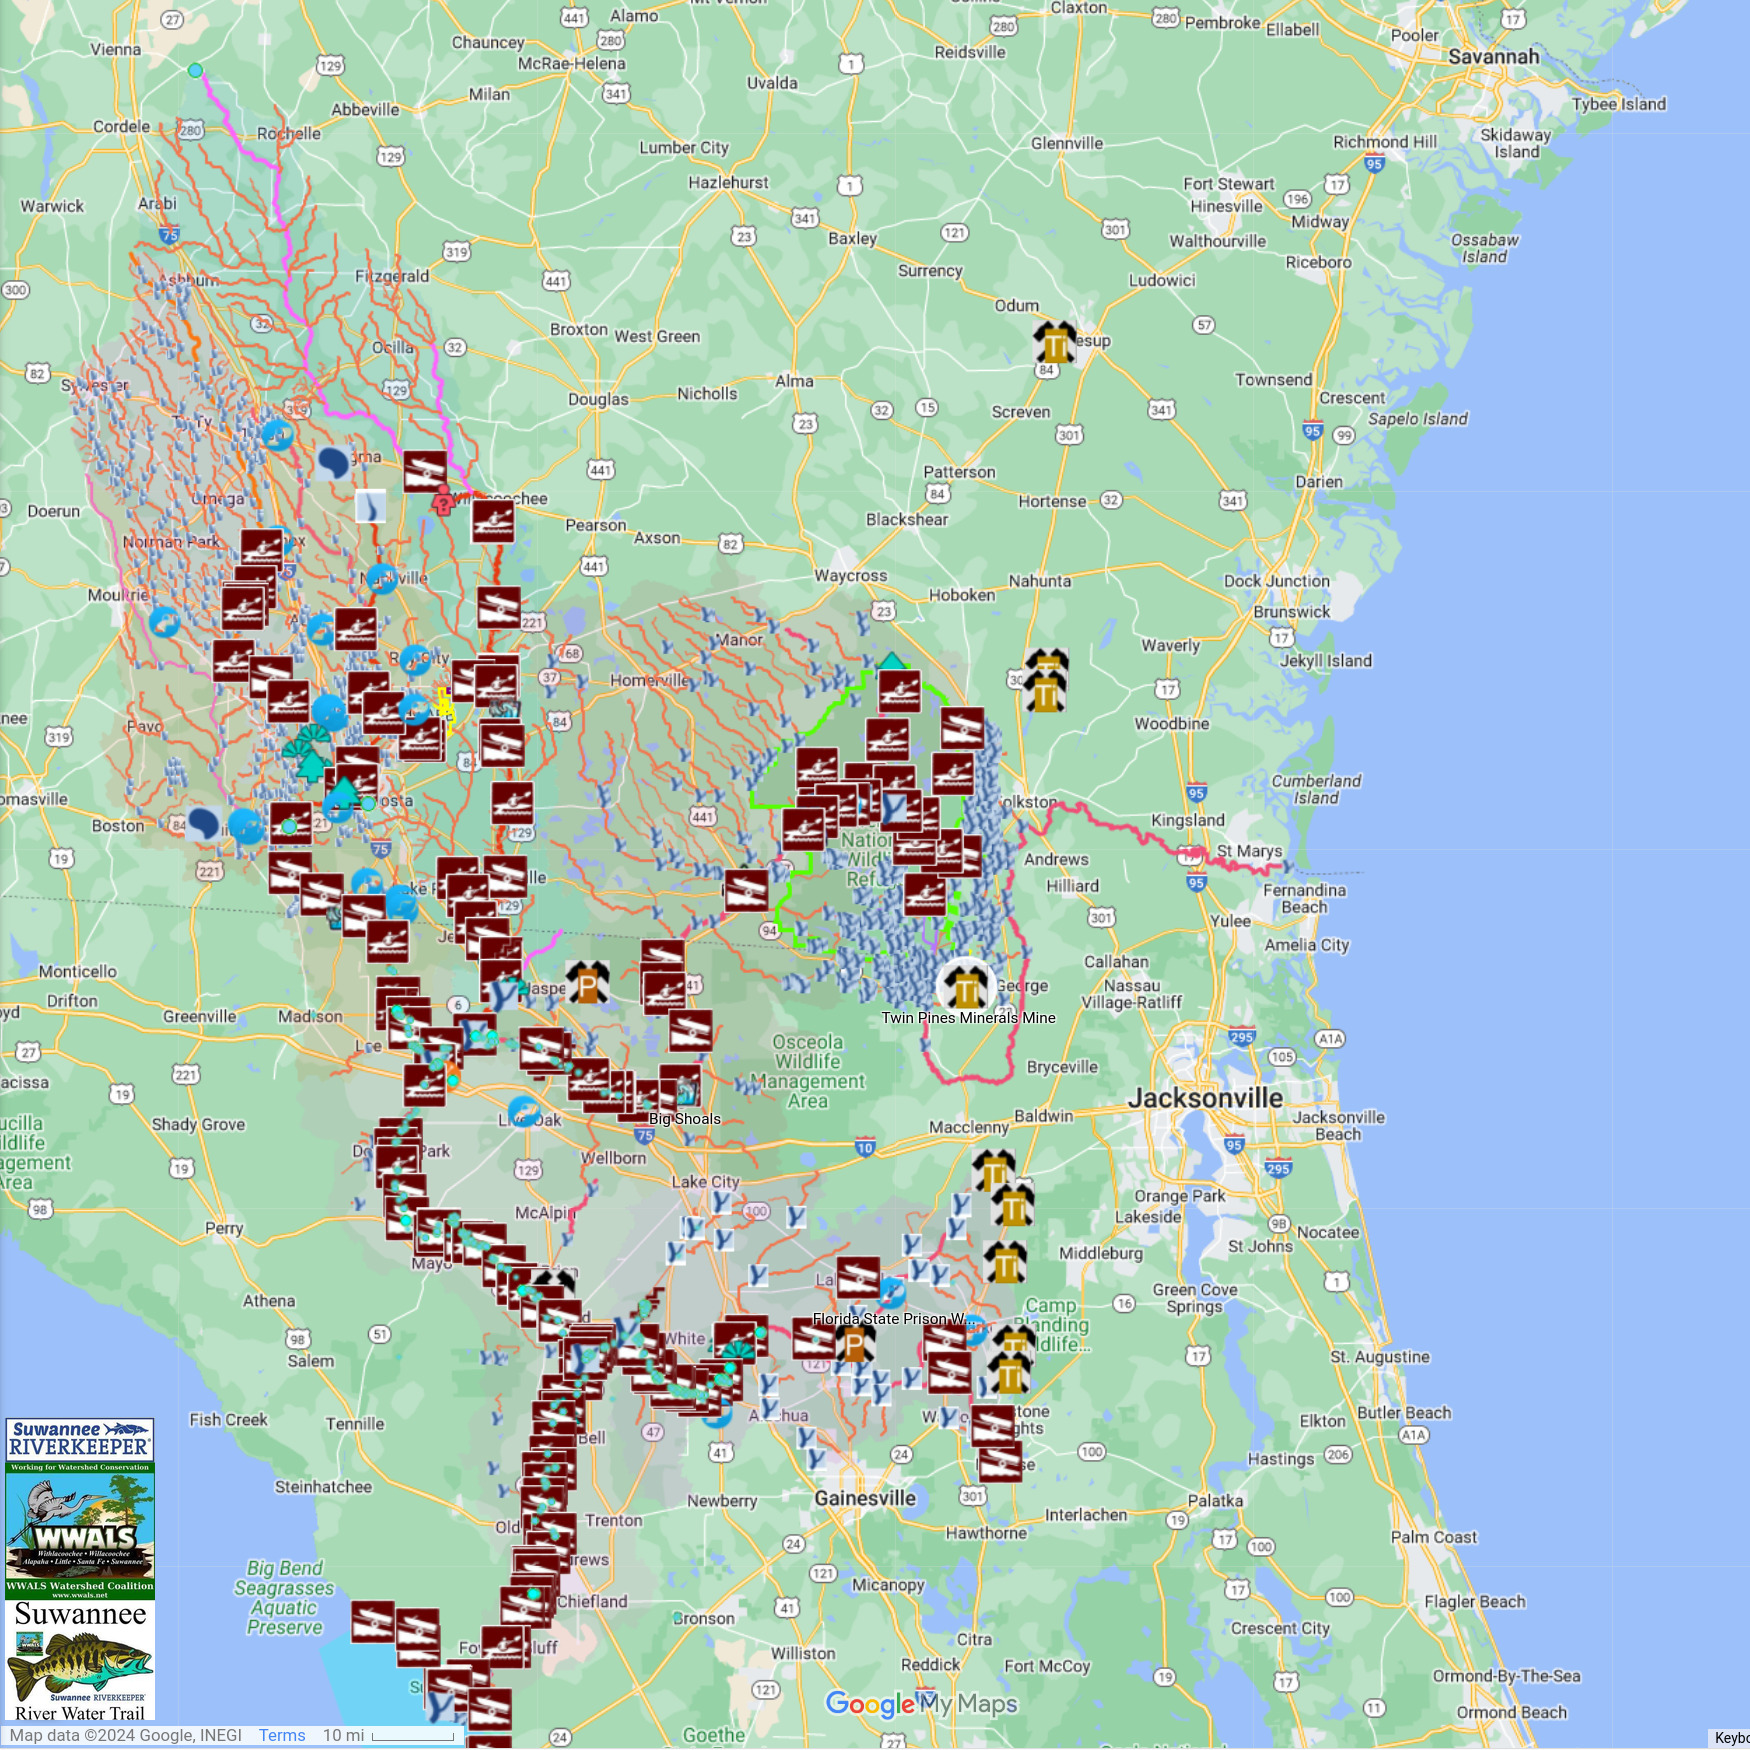Open the leftmost boat ramp marker near Big Bend
1750x1750 pixels.
coord(373,1622)
